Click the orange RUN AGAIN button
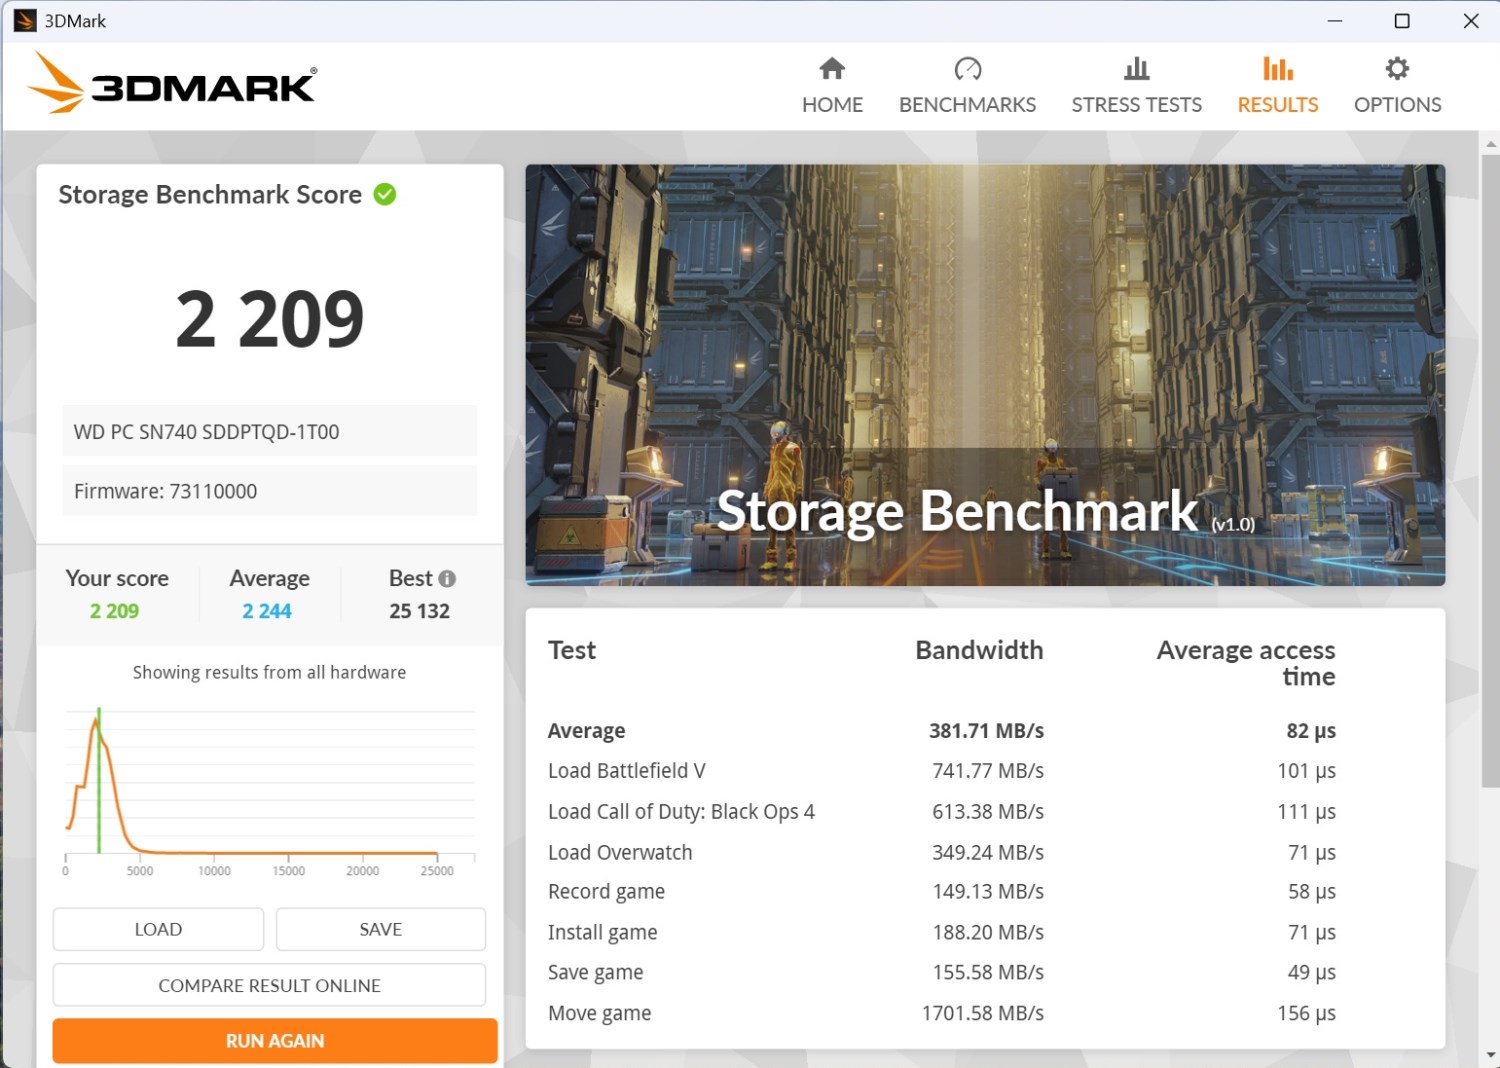Viewport: 1500px width, 1068px height. 275,1041
